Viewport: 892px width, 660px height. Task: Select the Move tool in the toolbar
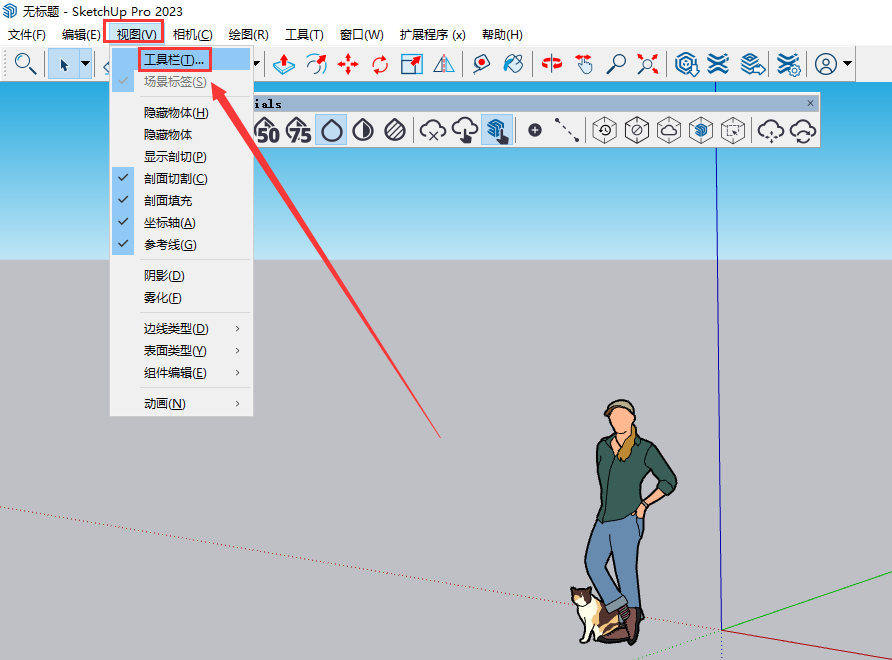pyautogui.click(x=347, y=64)
